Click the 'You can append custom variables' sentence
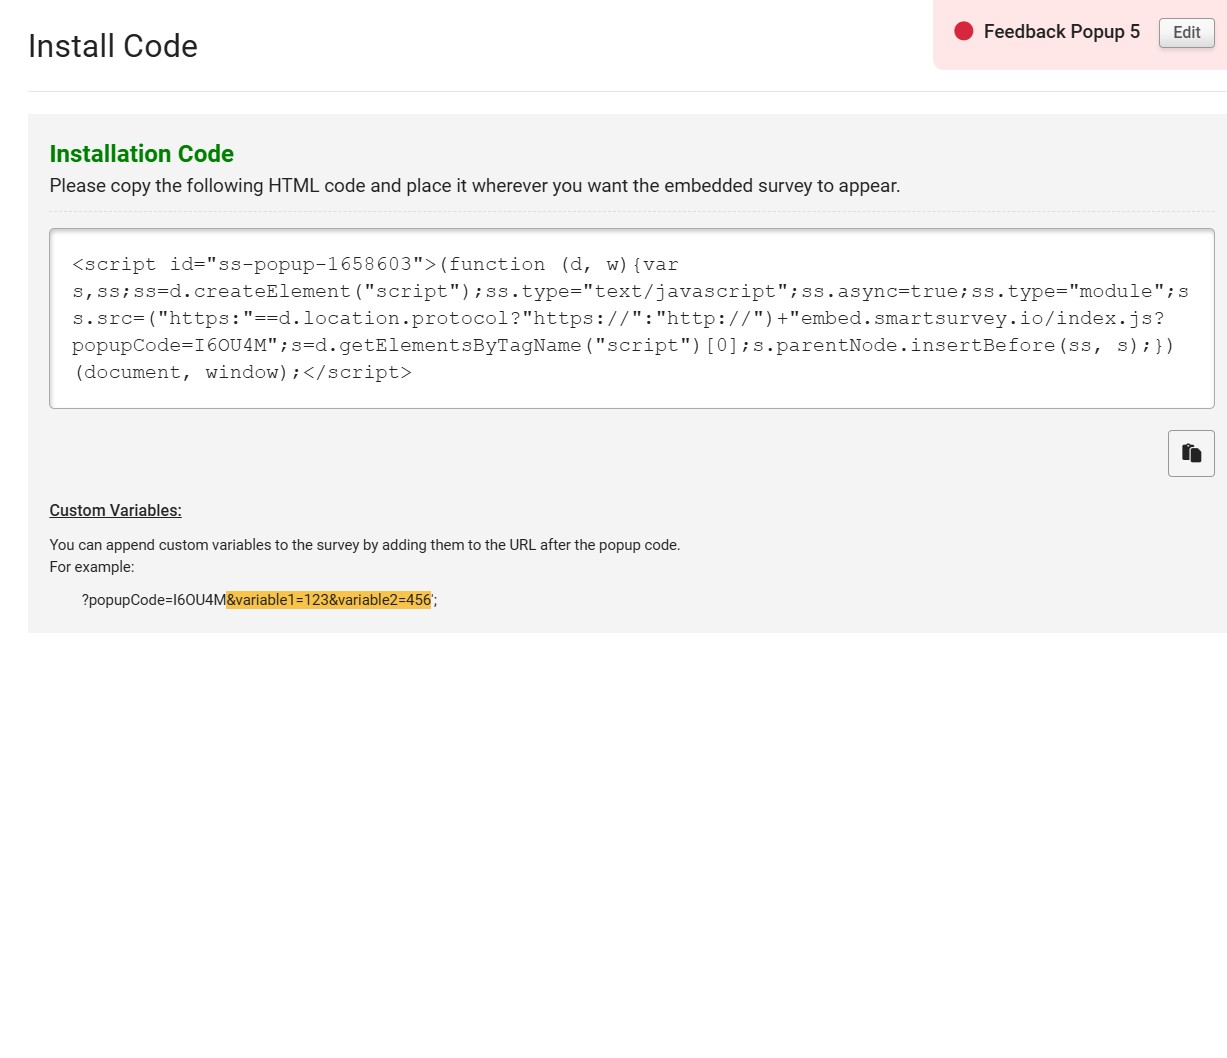Screen dimensions: 1227x1058 365,545
